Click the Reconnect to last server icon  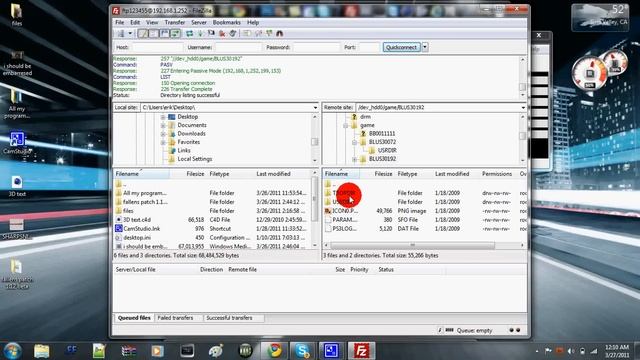coord(233,33)
